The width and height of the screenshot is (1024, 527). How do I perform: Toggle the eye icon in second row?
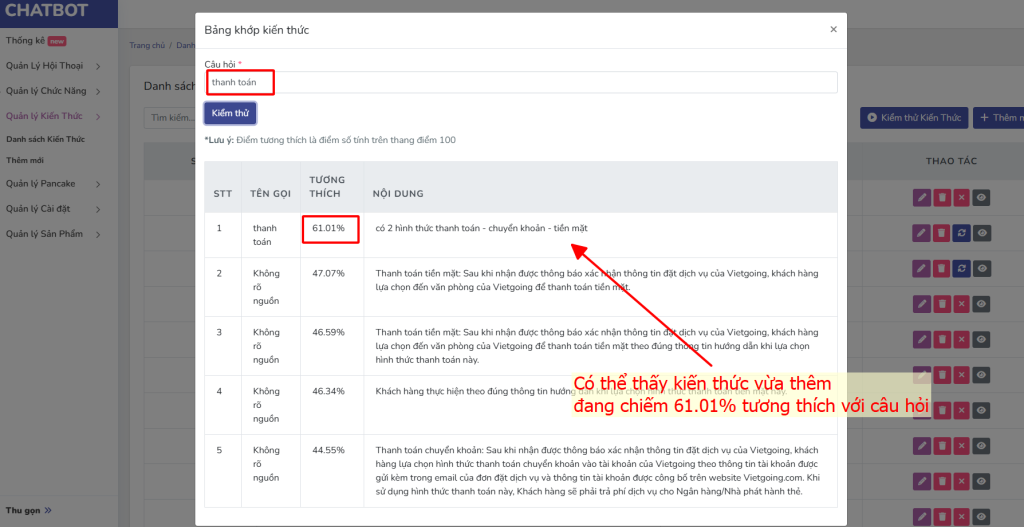pyautogui.click(x=982, y=233)
